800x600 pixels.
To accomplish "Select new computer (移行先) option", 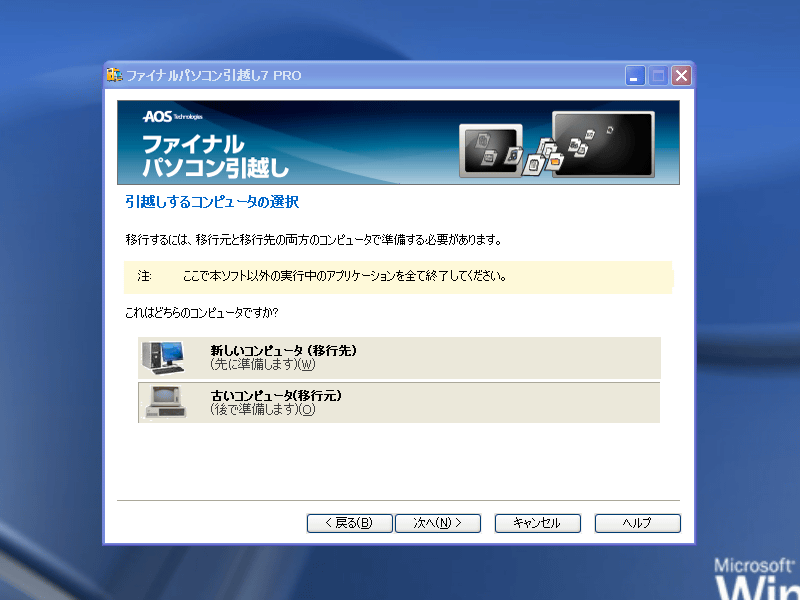I will click(399, 358).
